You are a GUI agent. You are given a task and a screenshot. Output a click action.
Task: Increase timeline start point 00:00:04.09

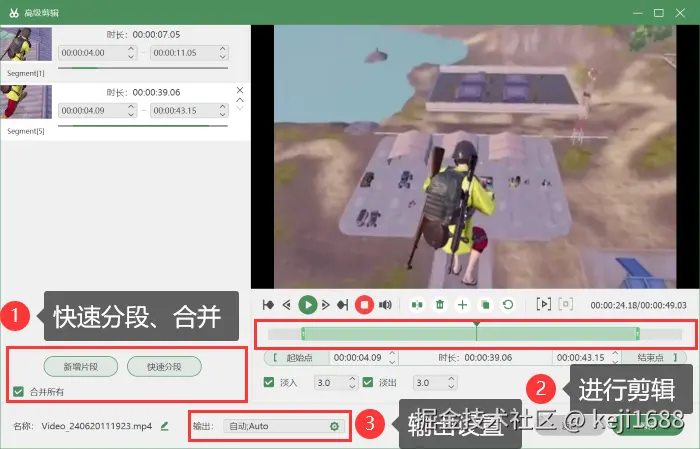coord(392,353)
